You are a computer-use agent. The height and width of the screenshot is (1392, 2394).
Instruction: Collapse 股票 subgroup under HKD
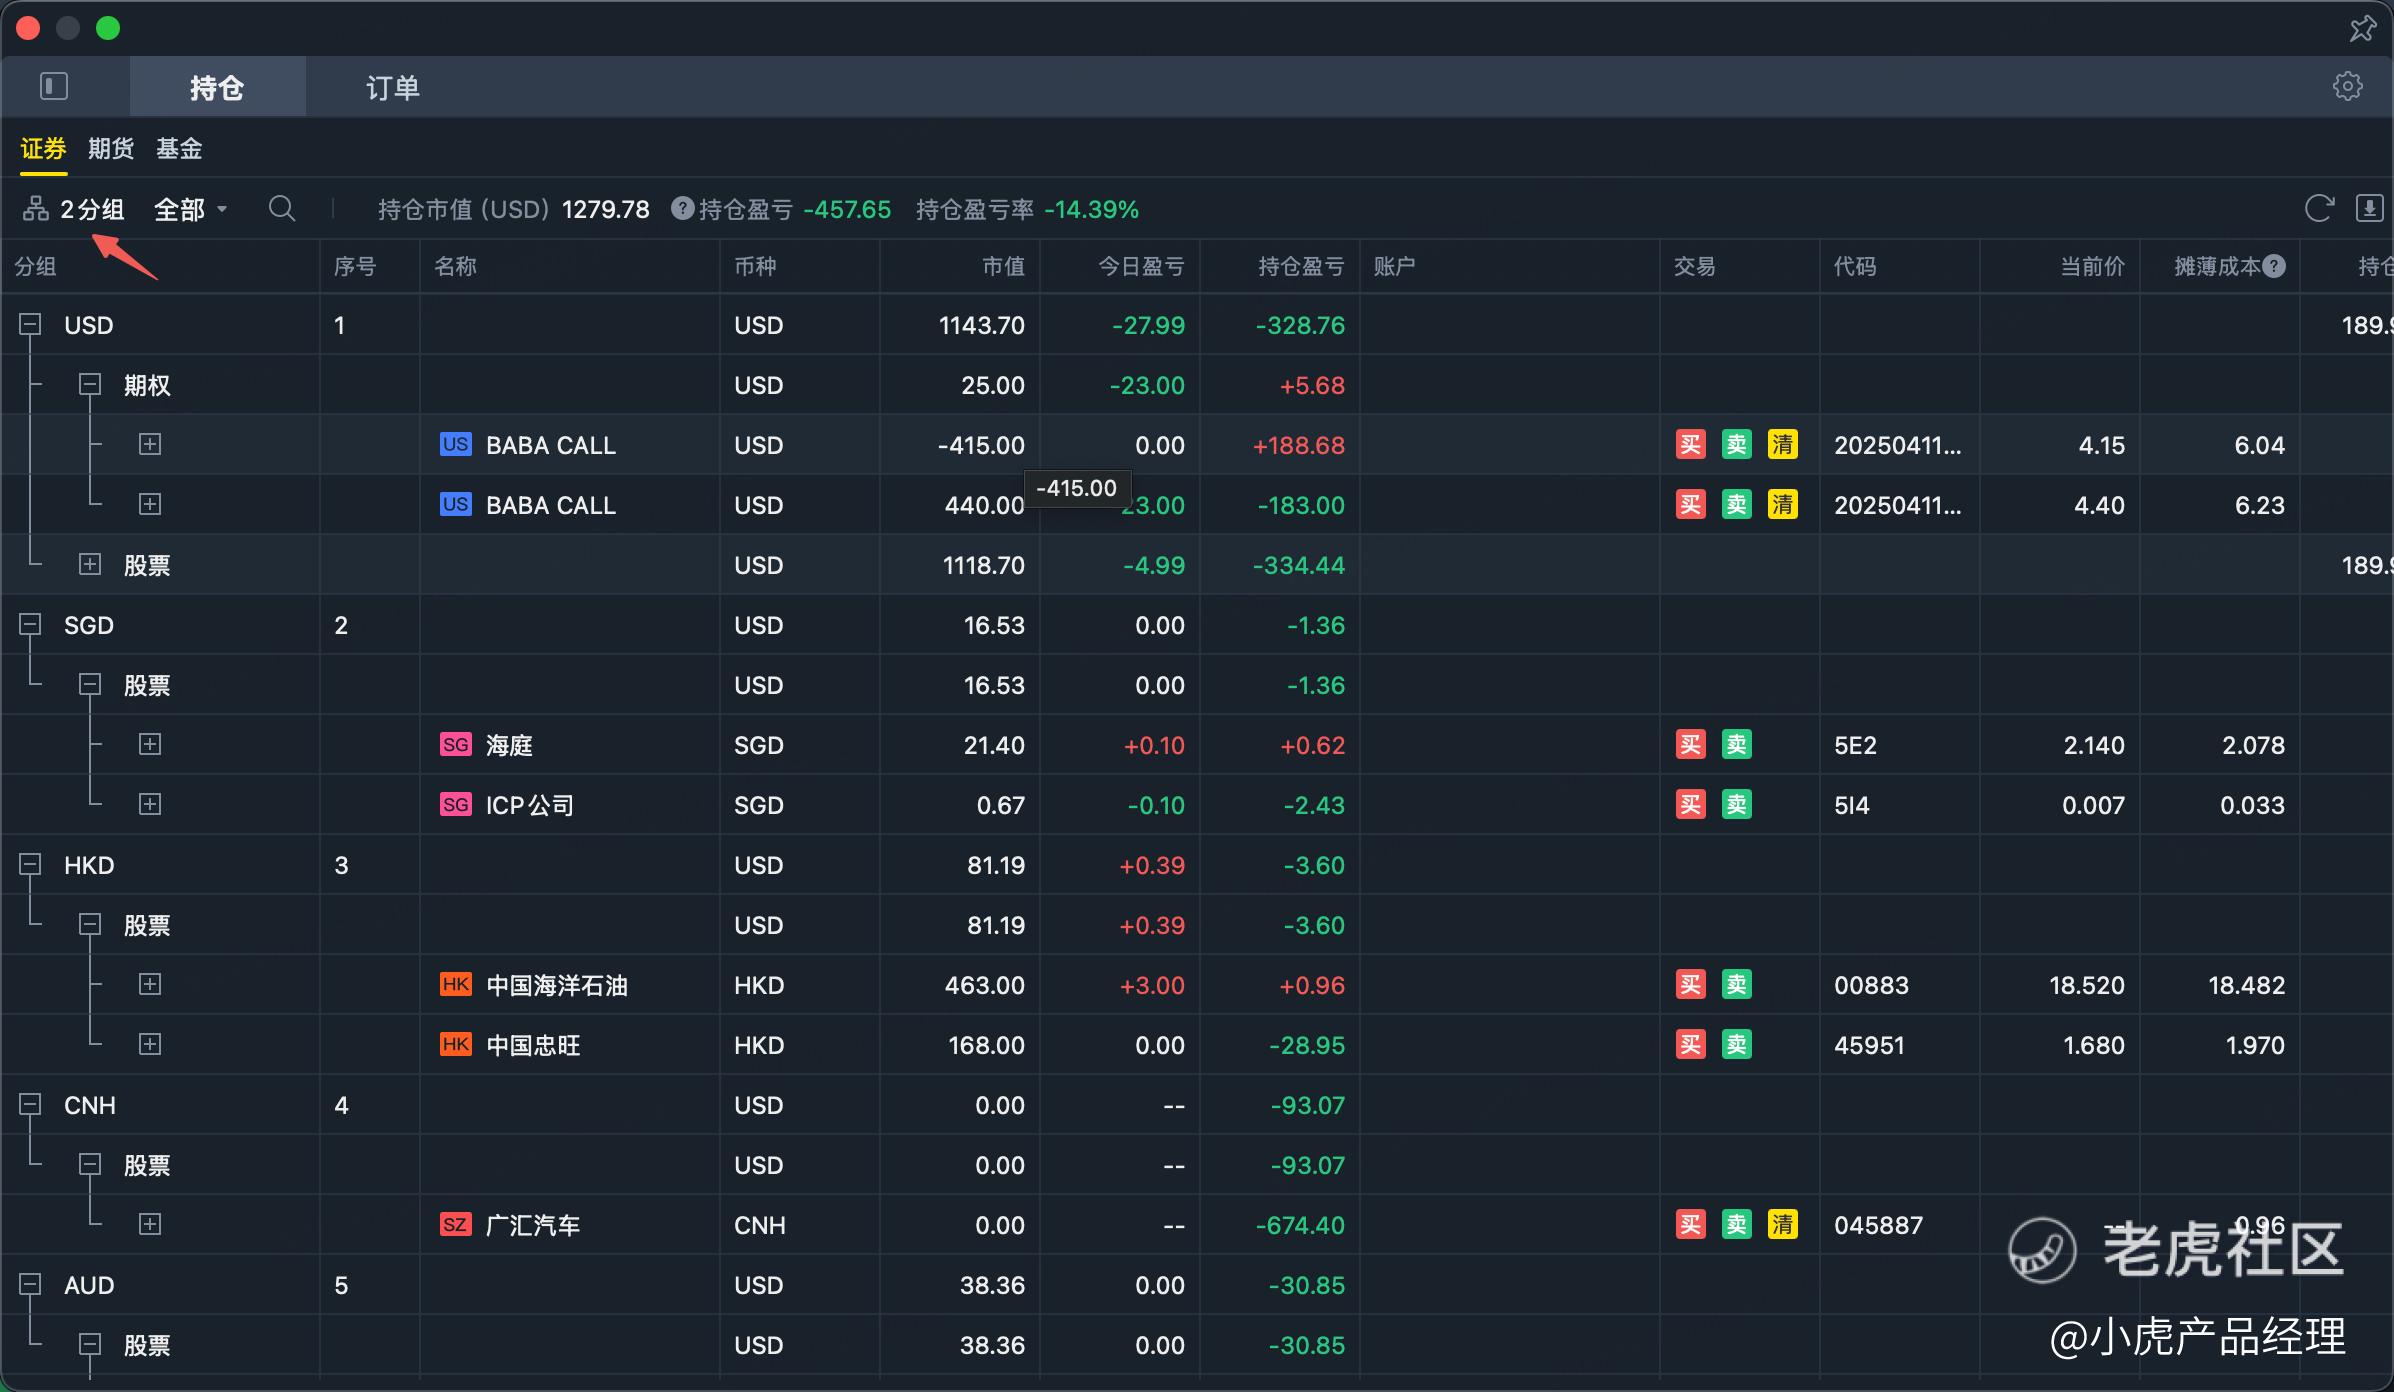(90, 924)
